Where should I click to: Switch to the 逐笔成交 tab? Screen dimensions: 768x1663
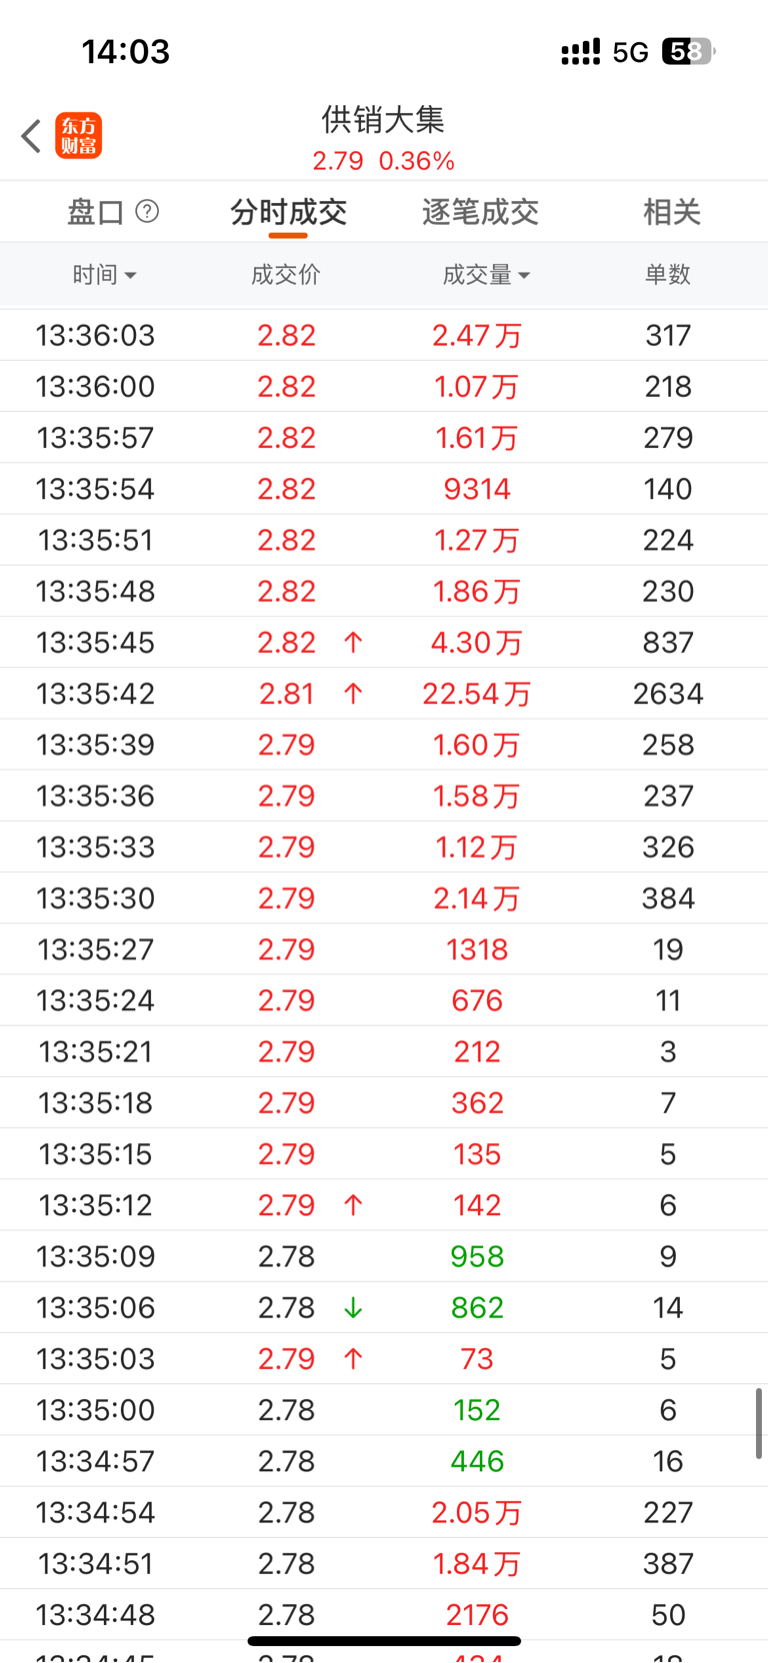click(480, 212)
